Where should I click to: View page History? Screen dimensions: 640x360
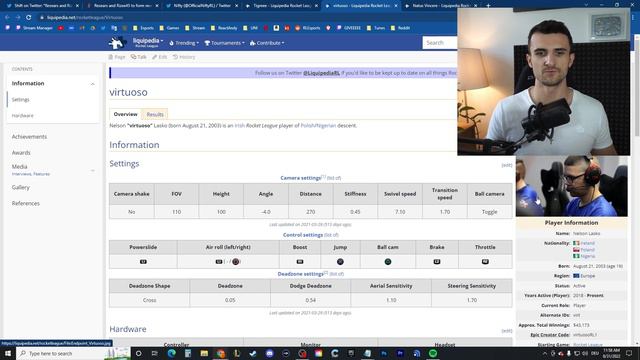[184, 57]
